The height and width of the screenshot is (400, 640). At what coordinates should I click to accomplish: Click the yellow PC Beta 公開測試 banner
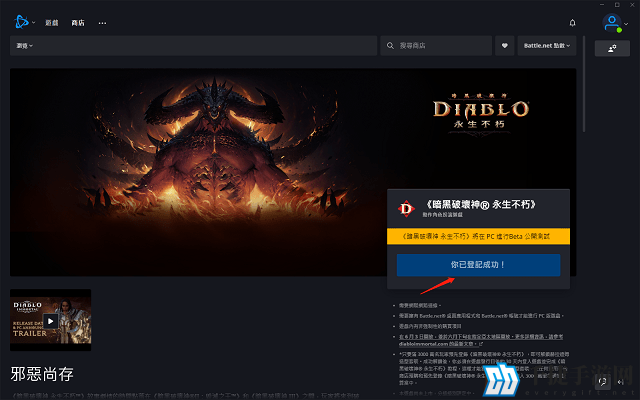point(478,236)
